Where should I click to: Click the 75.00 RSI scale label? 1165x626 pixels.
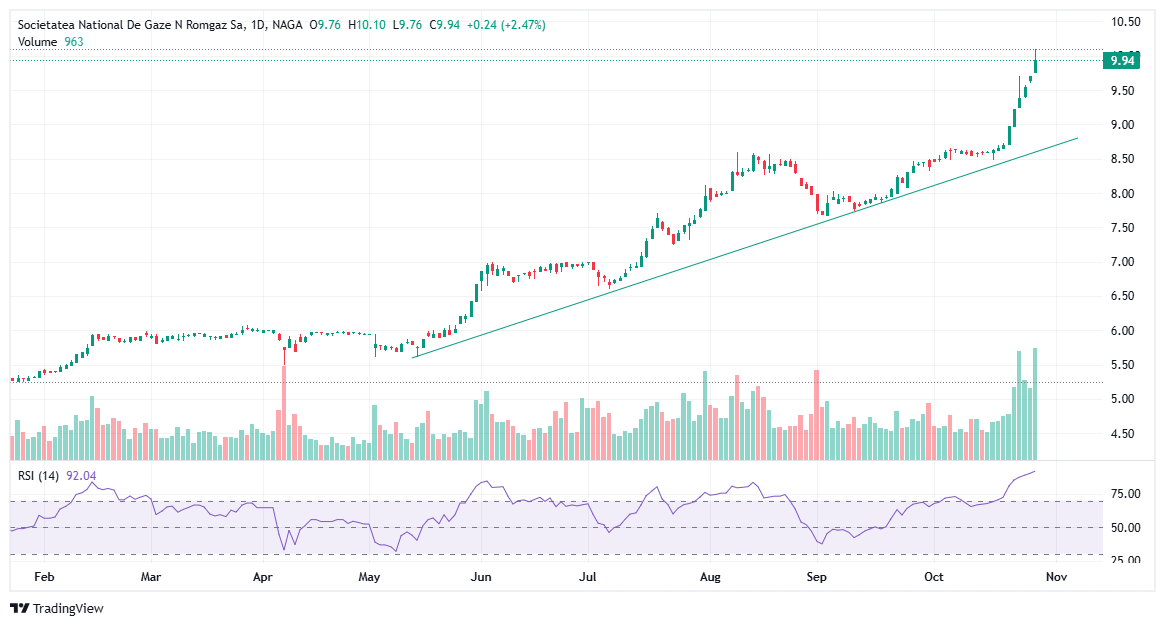click(x=1127, y=494)
